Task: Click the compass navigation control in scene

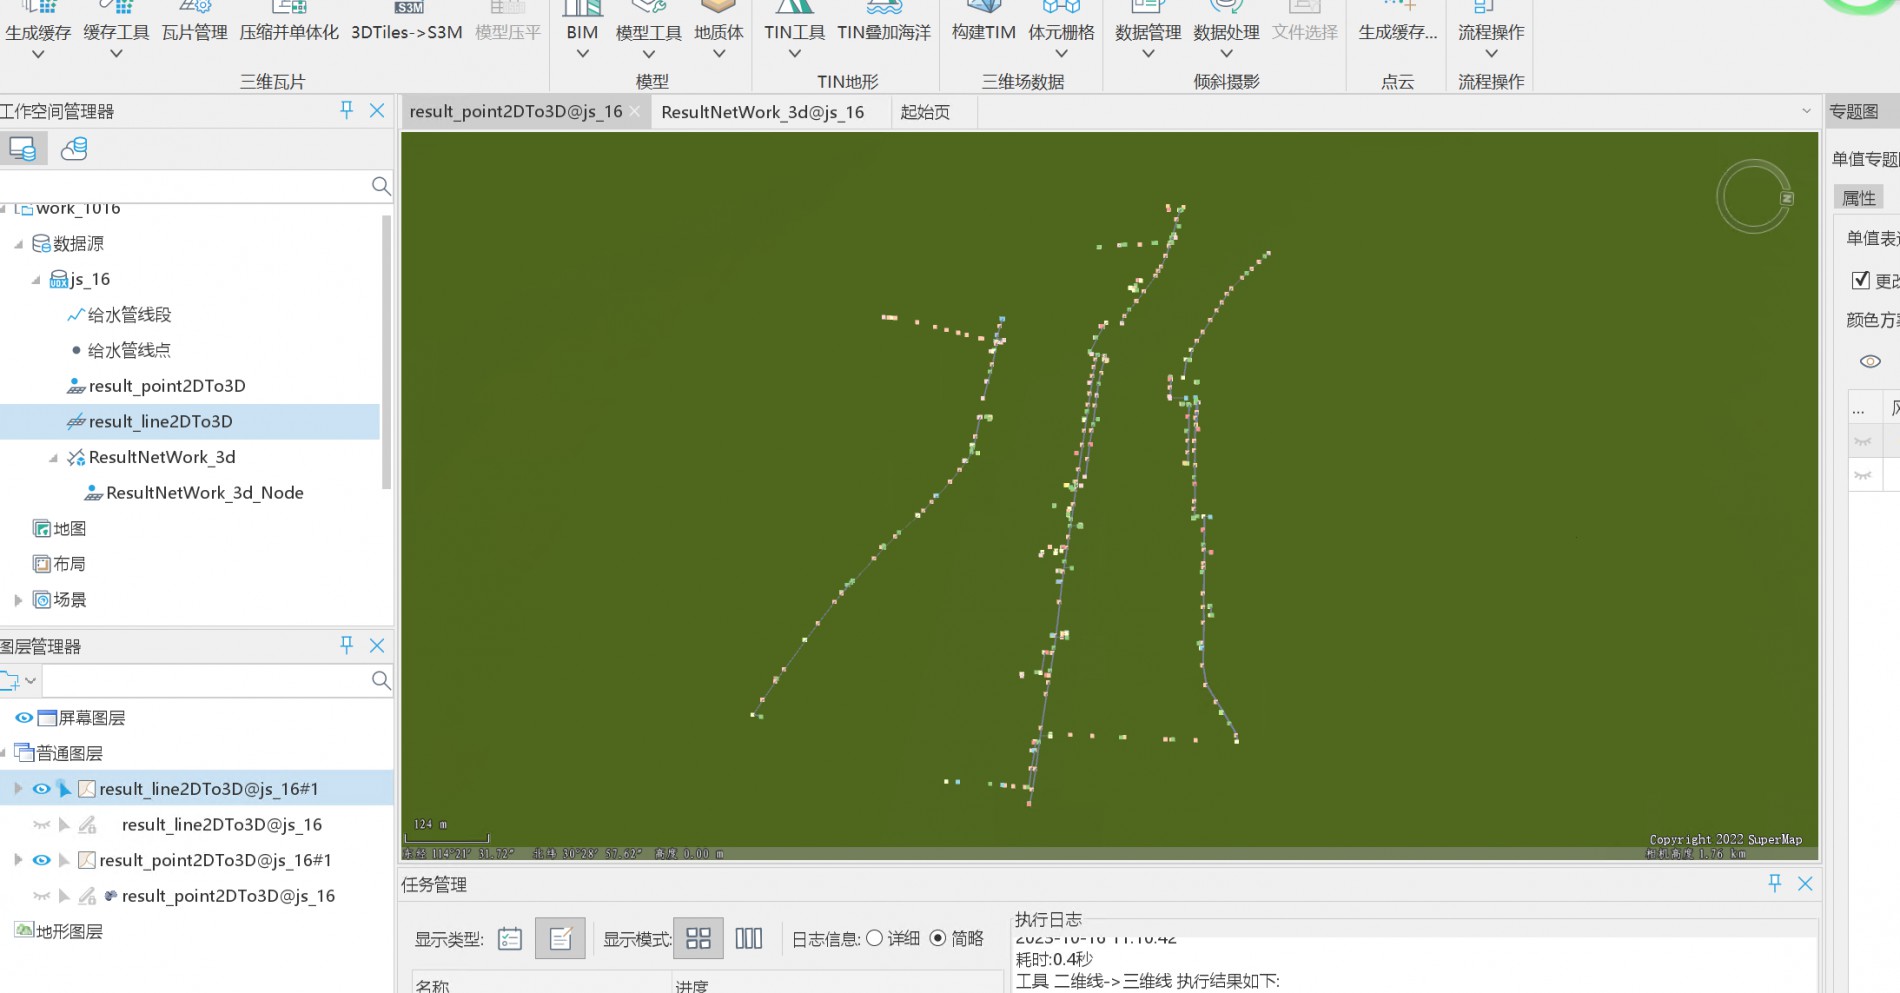Action: pyautogui.click(x=1754, y=197)
